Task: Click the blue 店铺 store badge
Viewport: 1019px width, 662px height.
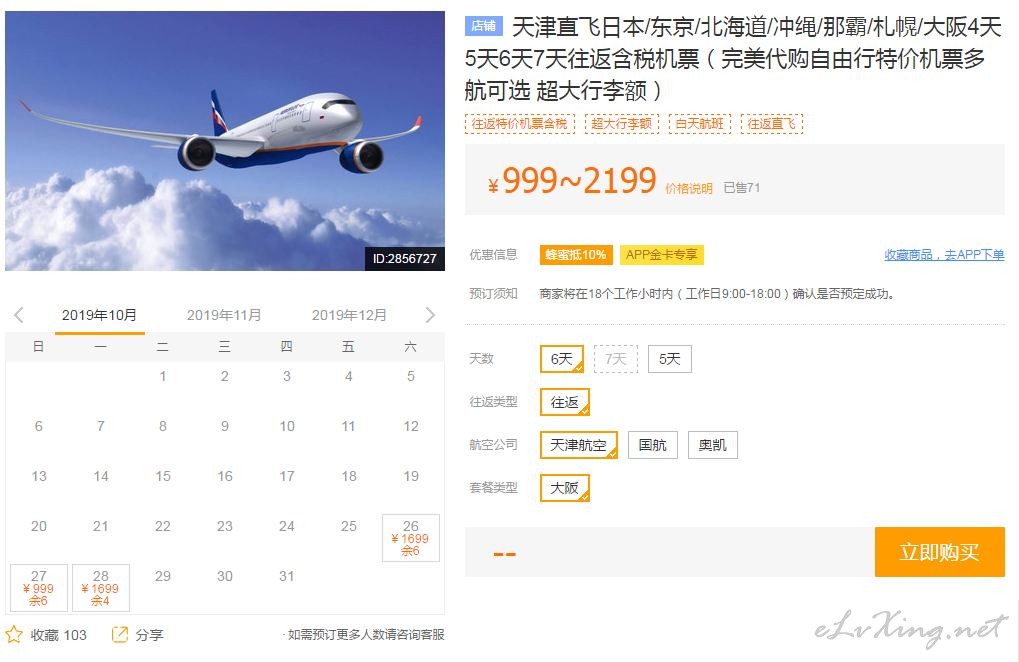Action: [484, 26]
